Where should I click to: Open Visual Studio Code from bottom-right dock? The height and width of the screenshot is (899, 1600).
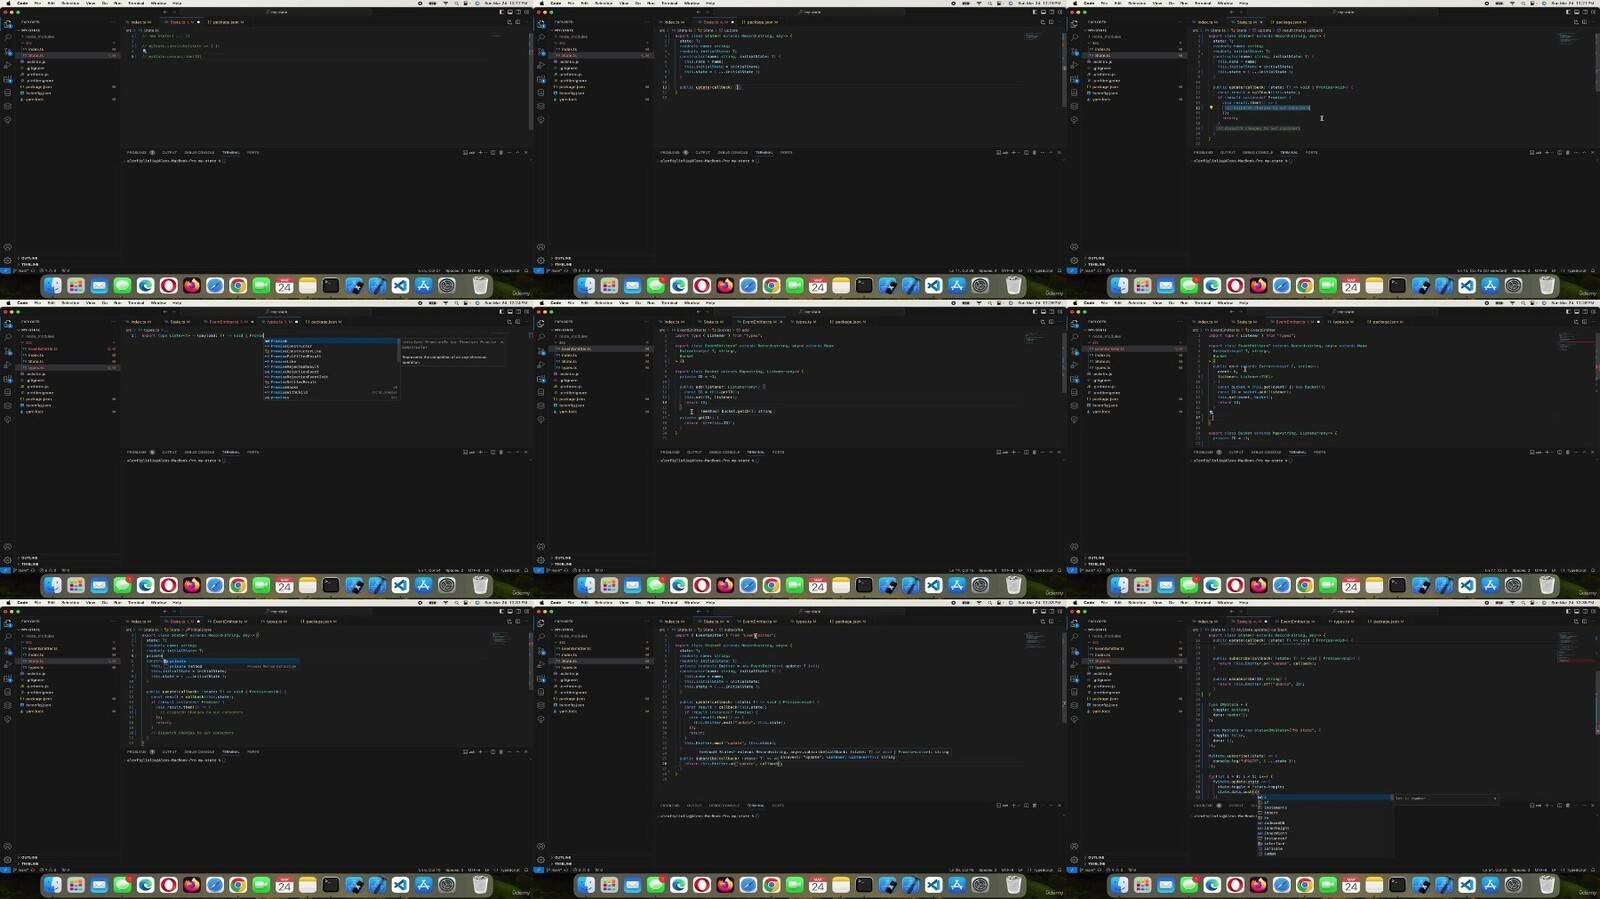[x=1466, y=885]
